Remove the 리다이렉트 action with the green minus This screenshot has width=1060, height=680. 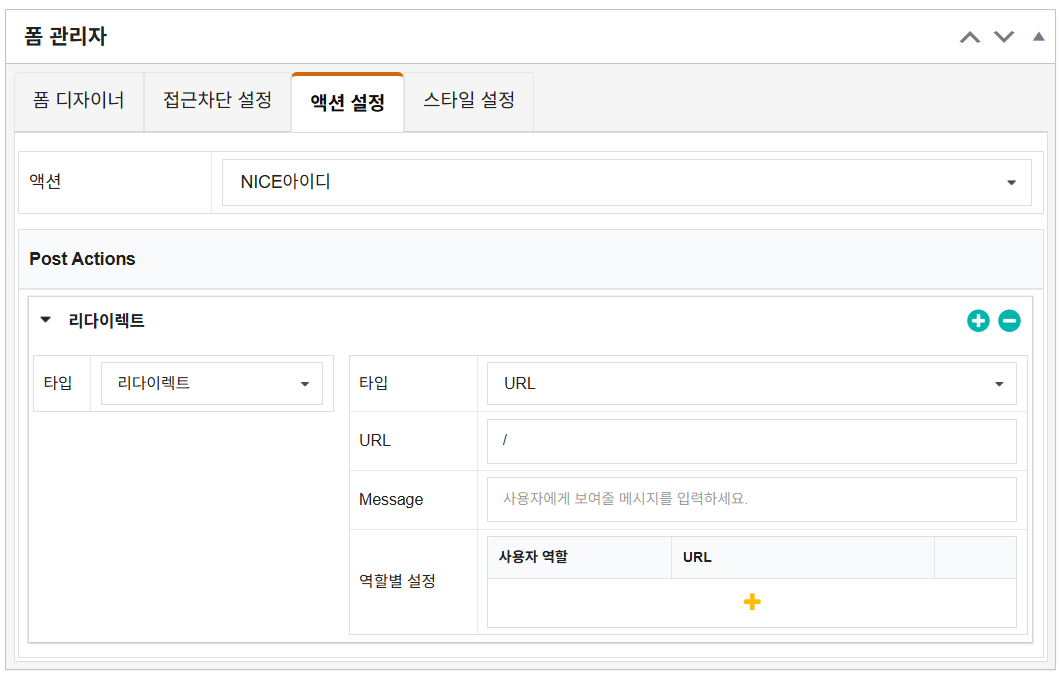[1009, 321]
